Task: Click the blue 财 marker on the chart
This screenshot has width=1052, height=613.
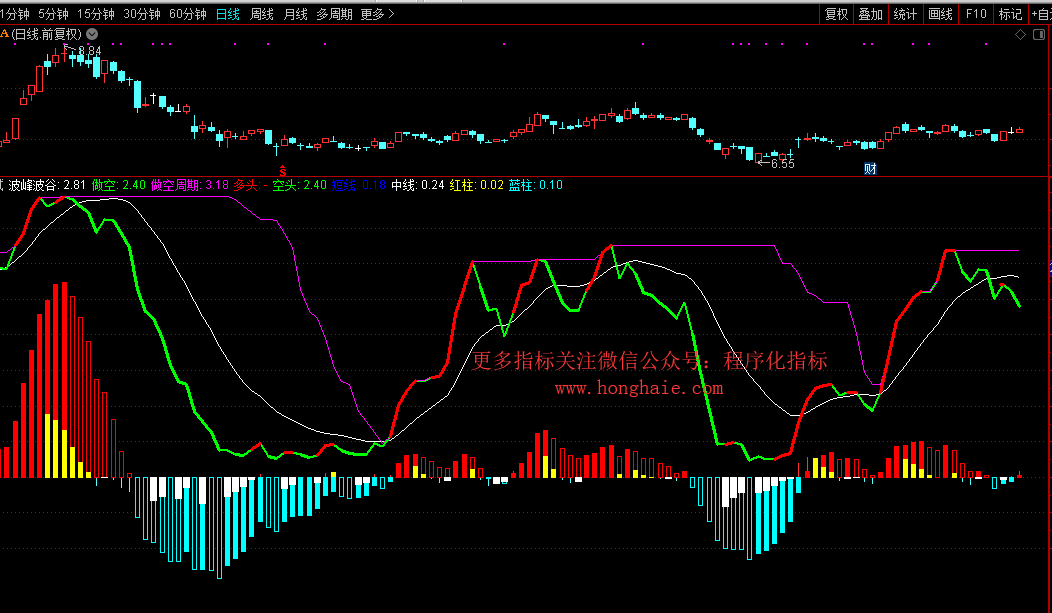Action: pyautogui.click(x=870, y=168)
